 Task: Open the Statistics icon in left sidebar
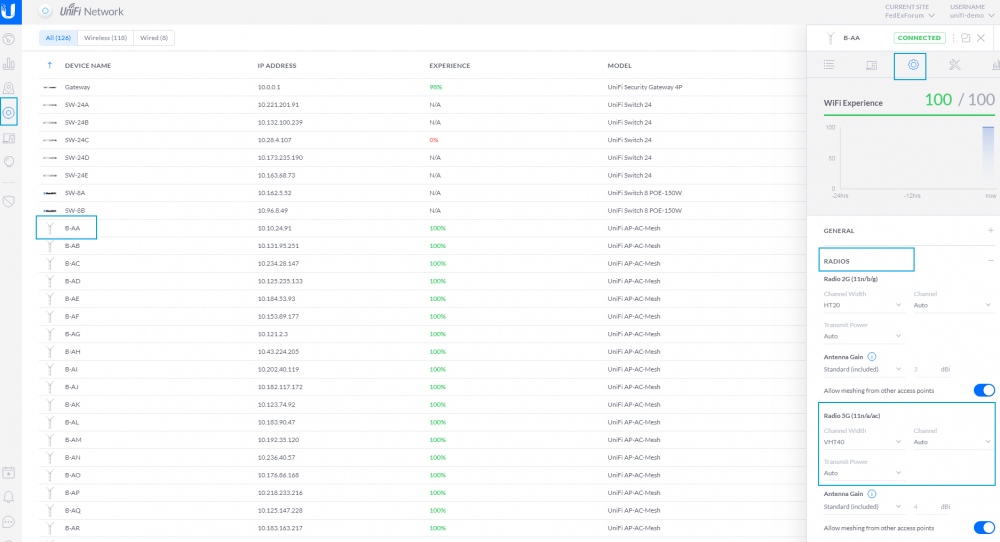(x=9, y=64)
